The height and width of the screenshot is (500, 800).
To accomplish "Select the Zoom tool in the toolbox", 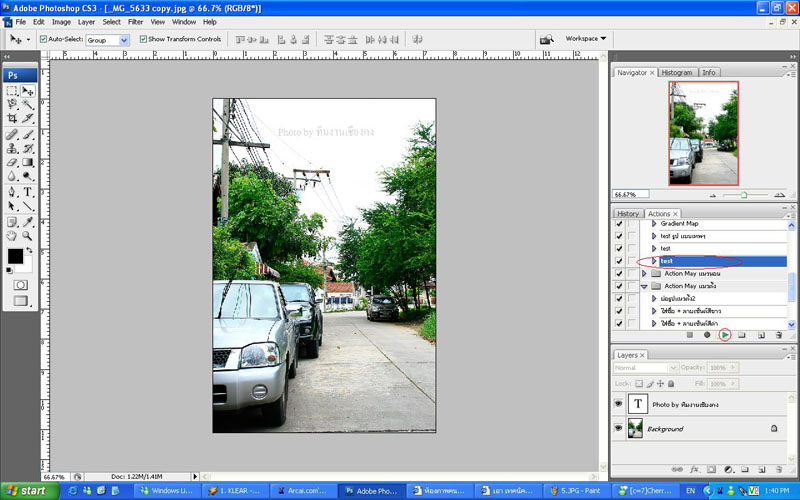I will point(28,236).
